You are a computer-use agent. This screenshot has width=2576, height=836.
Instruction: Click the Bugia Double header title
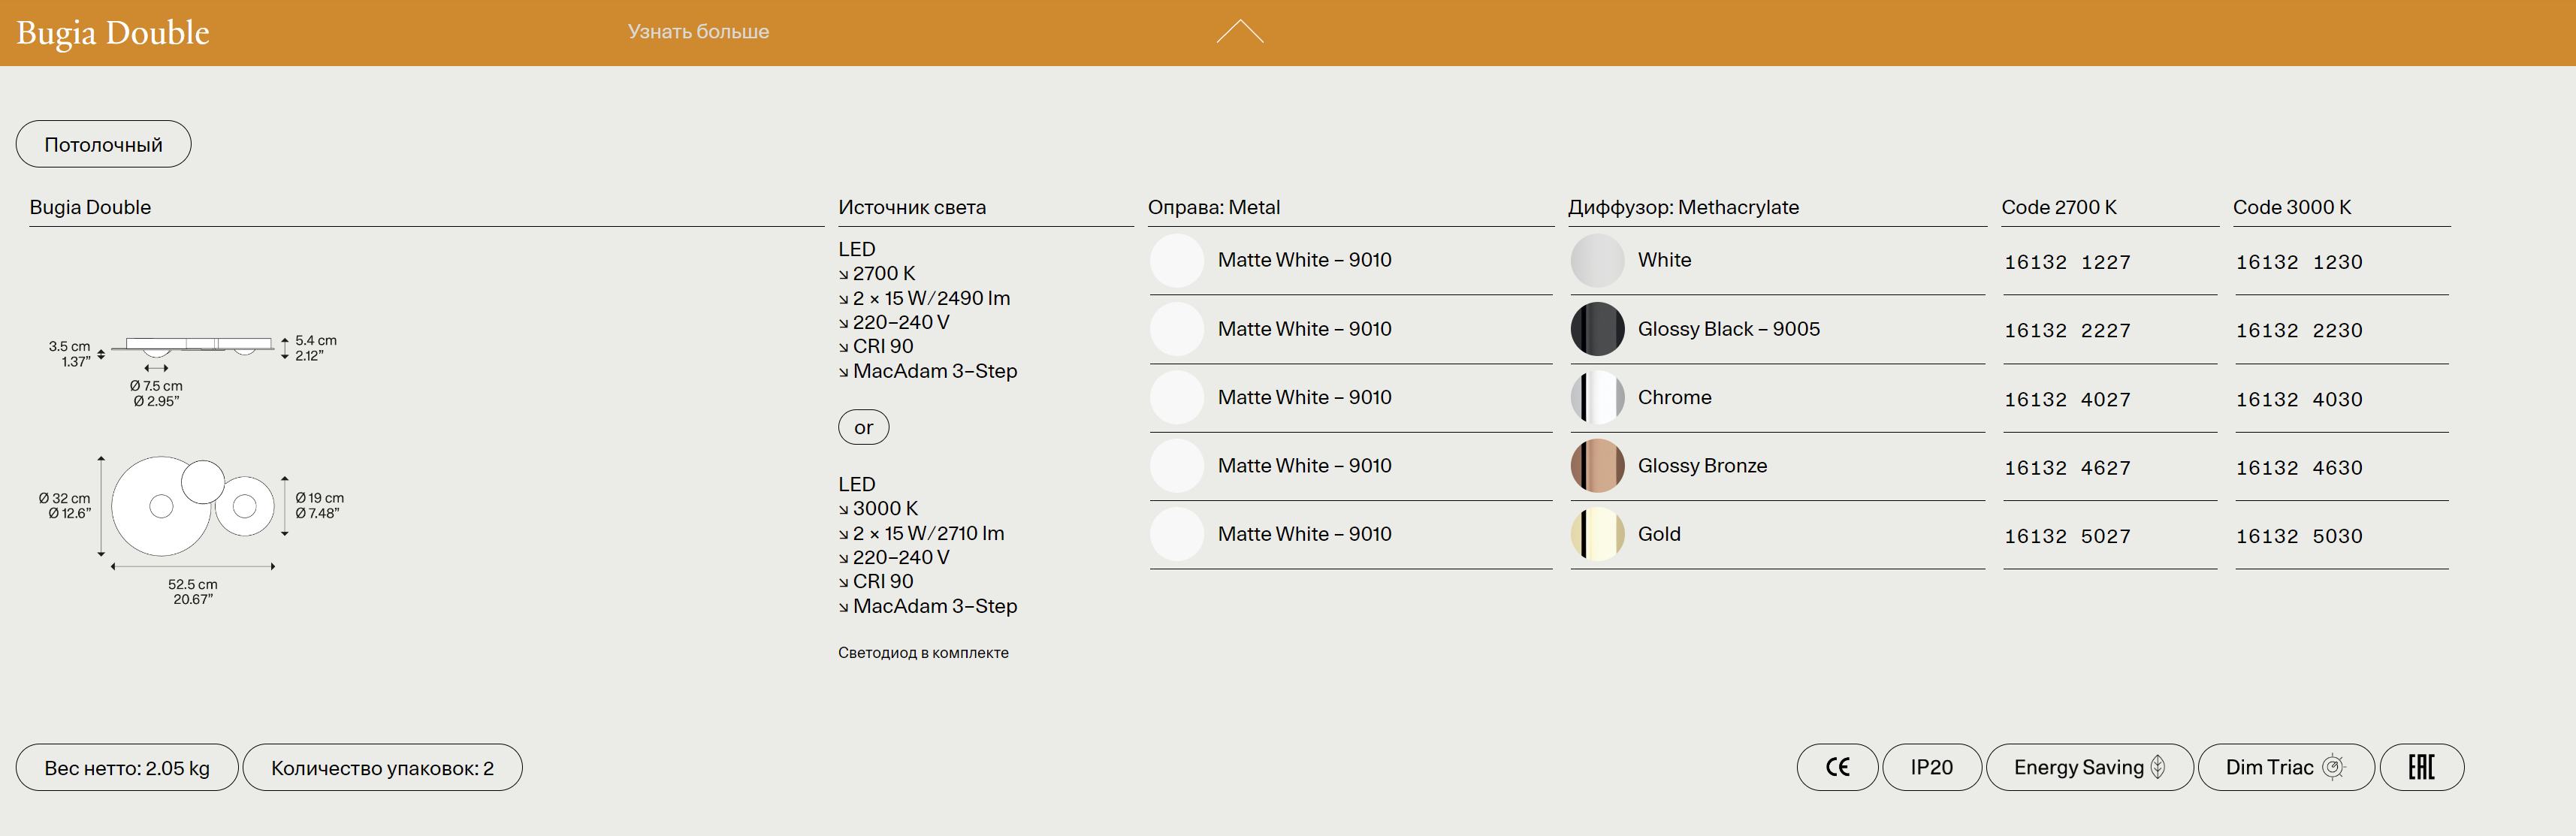pos(113,32)
